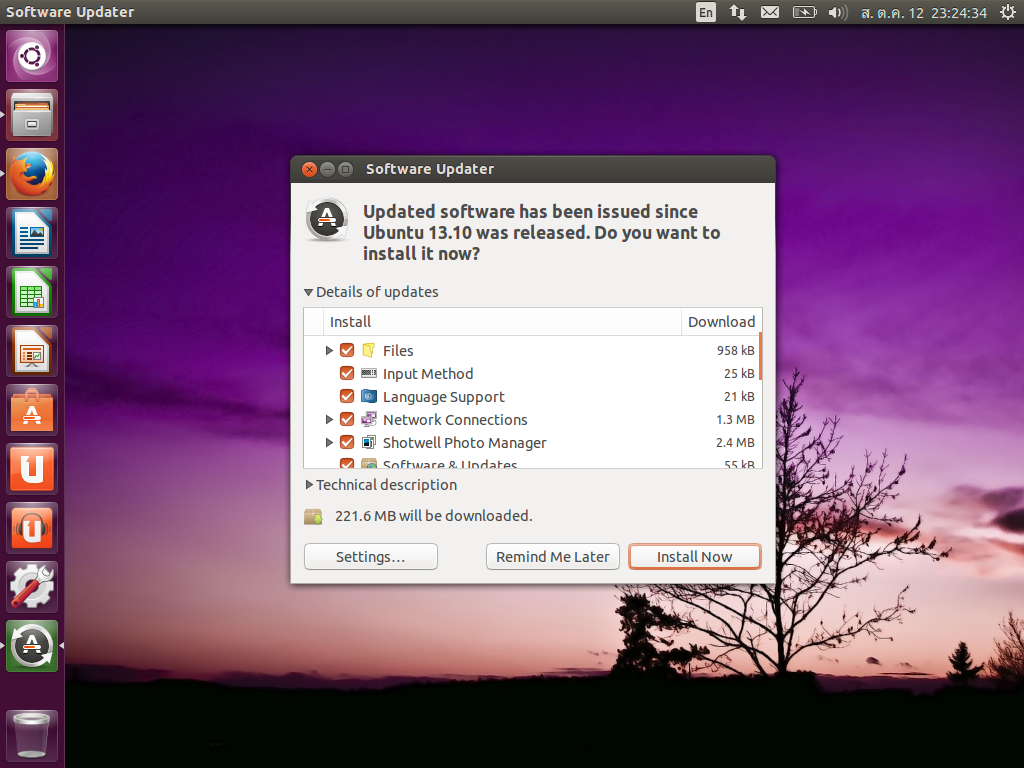Uncheck the Network Connections update checkbox

[x=347, y=419]
